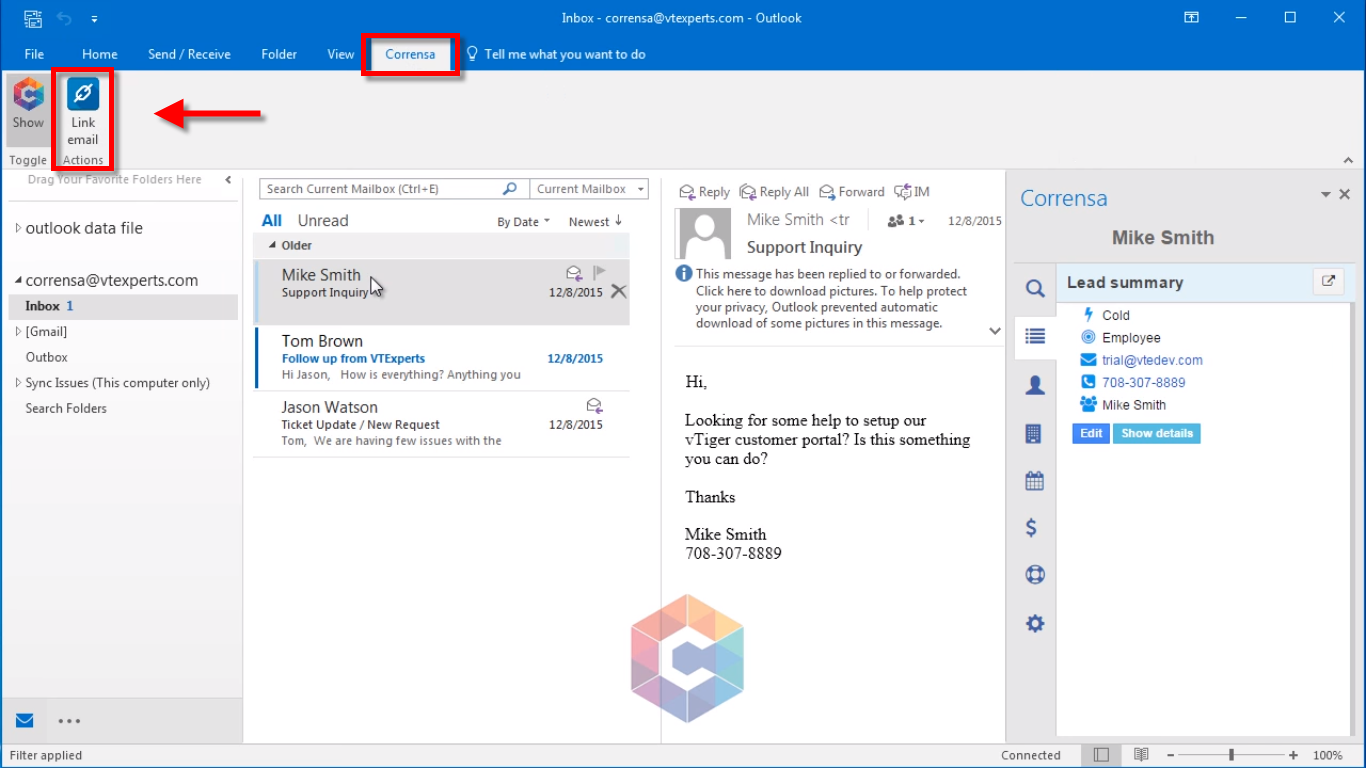Open Corrensa pane options dropdown arrow
This screenshot has width=1366, height=768.
point(1326,195)
